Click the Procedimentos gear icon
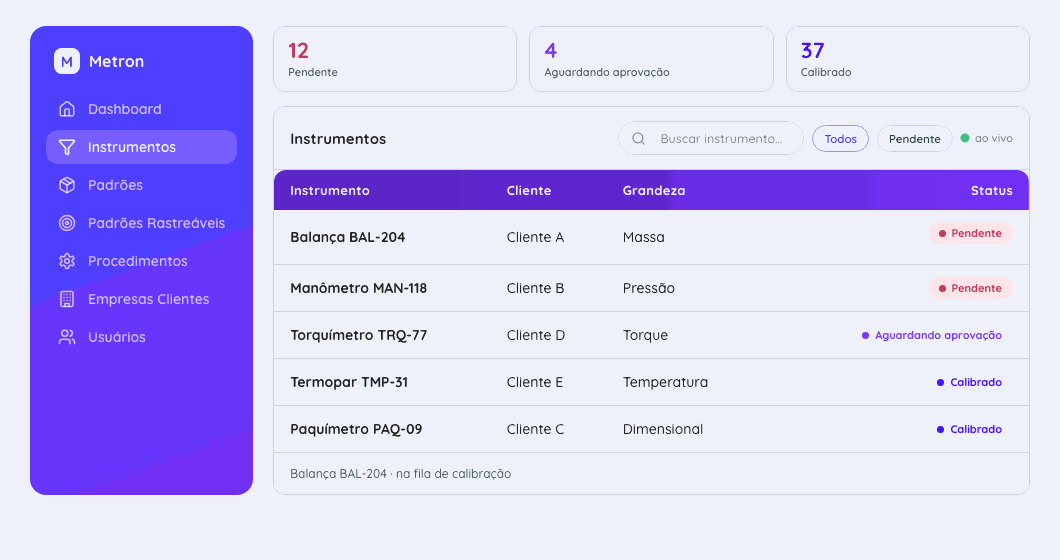1060x560 pixels. point(67,261)
